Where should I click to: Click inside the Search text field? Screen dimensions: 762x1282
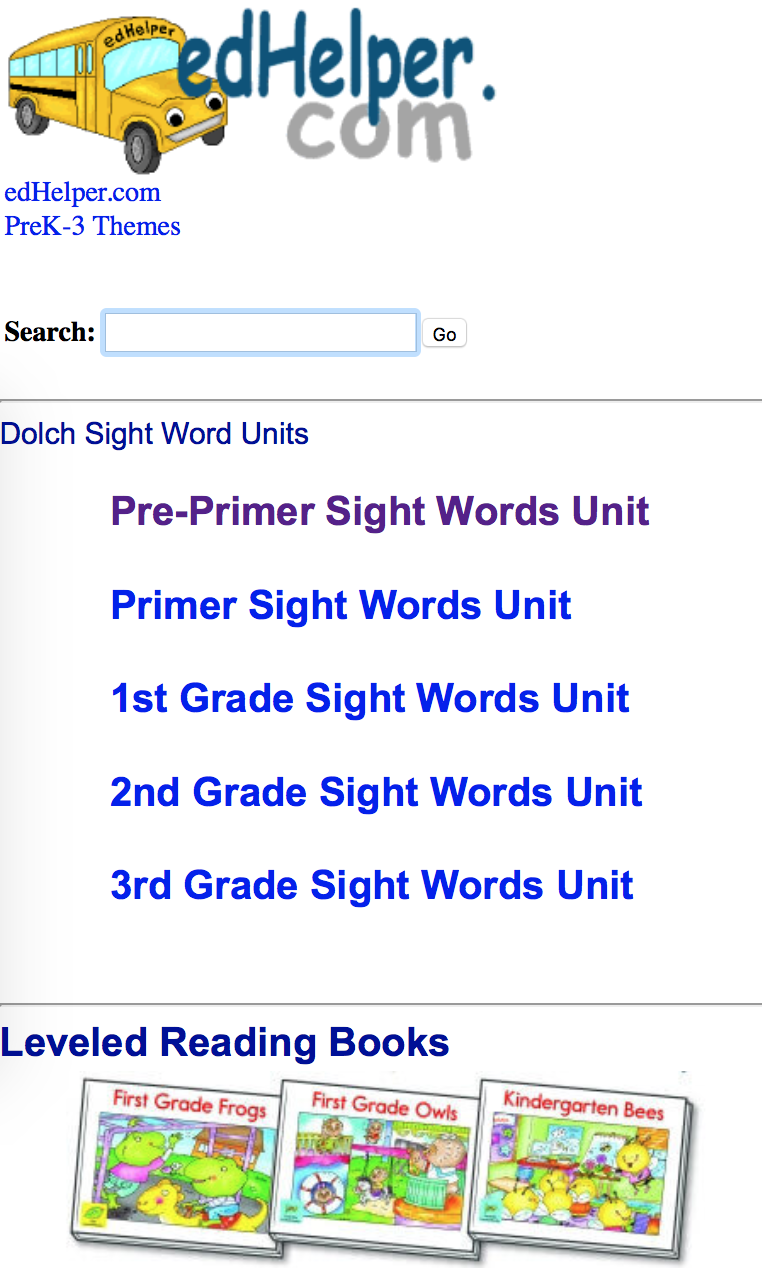[260, 331]
